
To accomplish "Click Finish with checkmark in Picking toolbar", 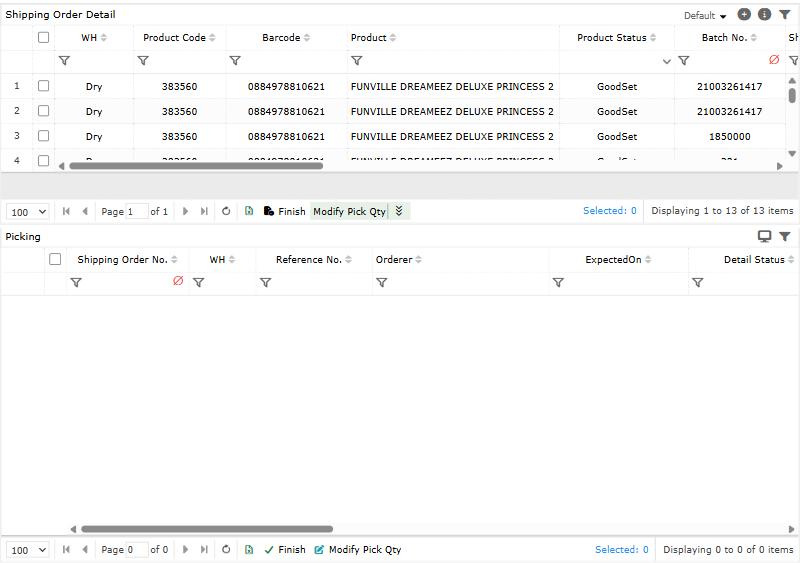I will pyautogui.click(x=285, y=549).
